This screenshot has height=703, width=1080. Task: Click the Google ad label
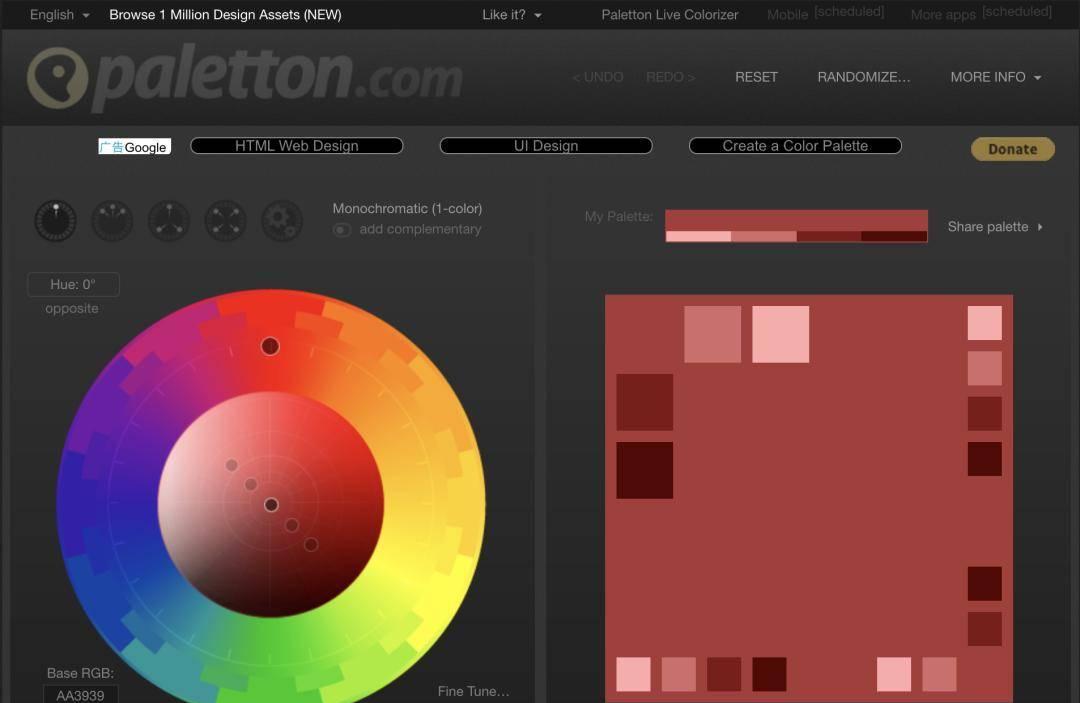click(x=134, y=147)
